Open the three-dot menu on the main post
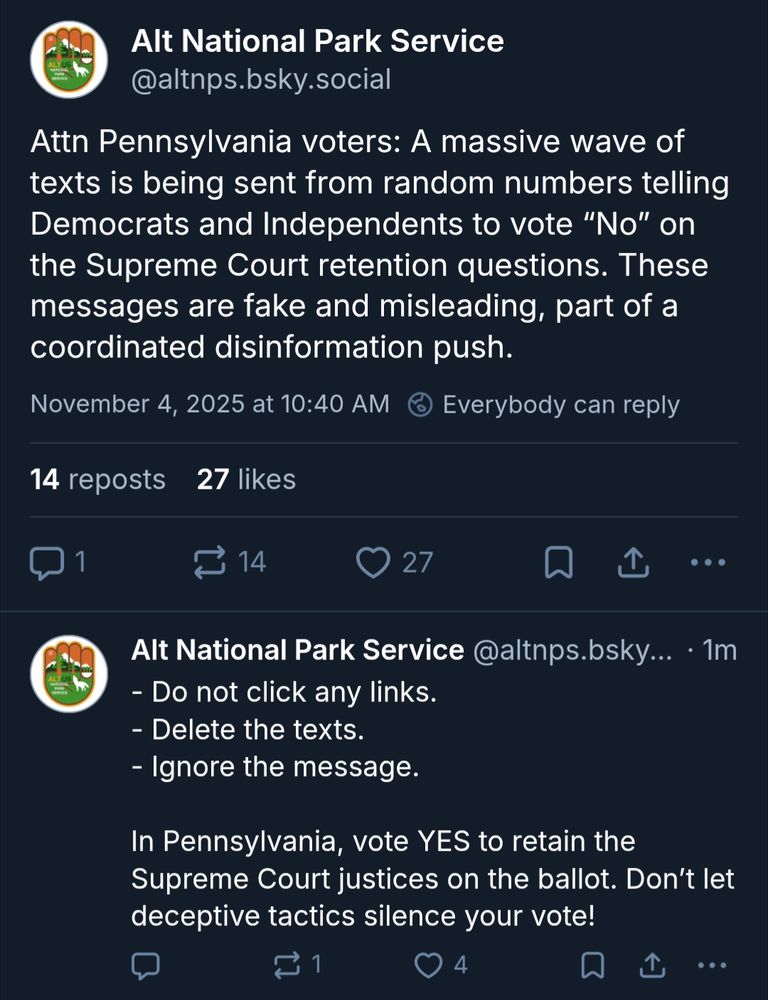This screenshot has height=1000, width=768. pyautogui.click(x=708, y=562)
